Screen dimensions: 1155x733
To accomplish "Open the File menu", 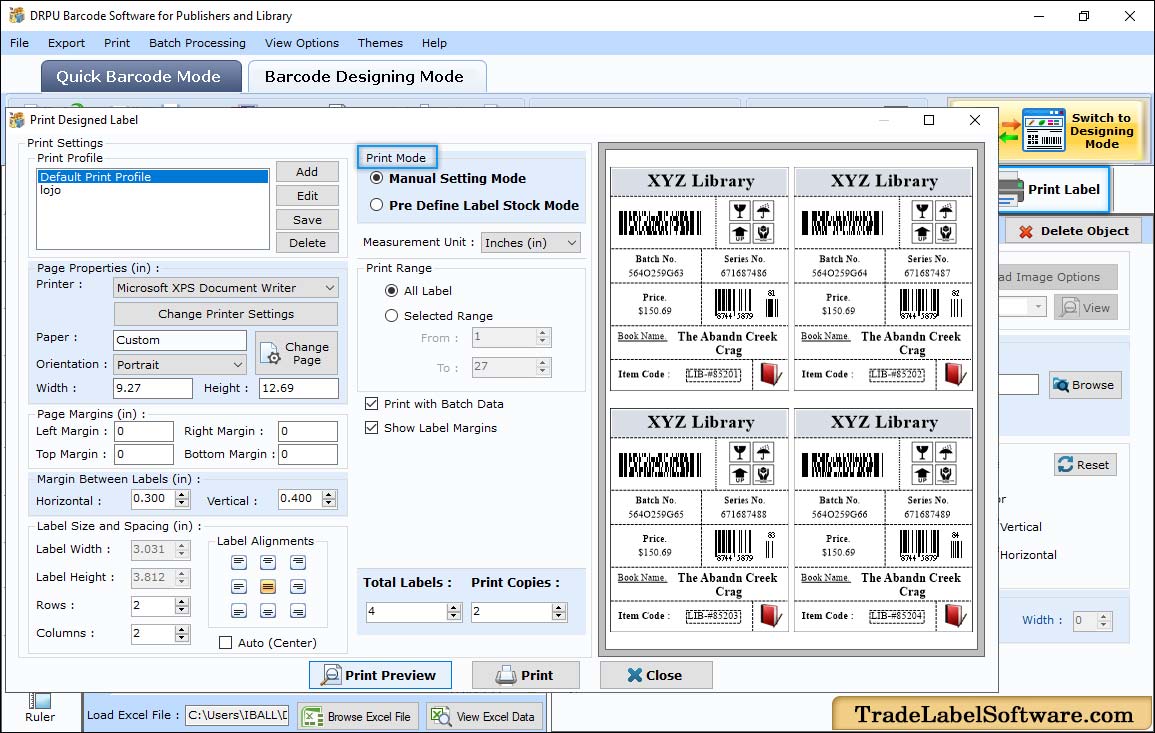I will pyautogui.click(x=20, y=43).
